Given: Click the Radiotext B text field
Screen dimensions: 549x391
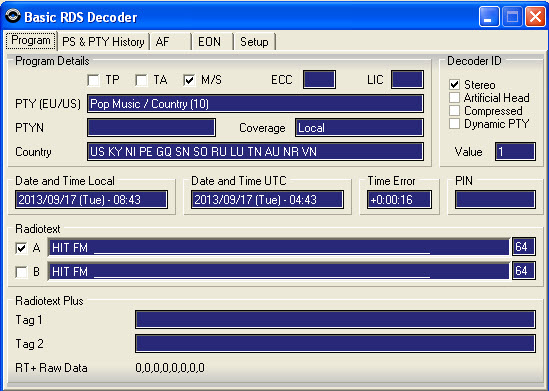Looking at the screenshot, I should click(x=279, y=271).
